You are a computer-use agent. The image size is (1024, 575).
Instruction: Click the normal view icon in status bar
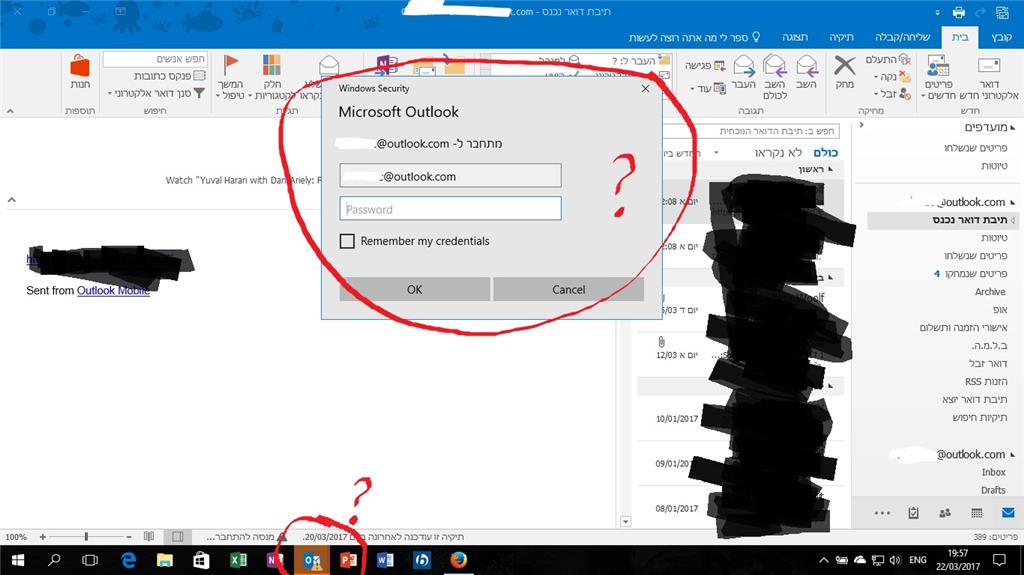click(177, 536)
